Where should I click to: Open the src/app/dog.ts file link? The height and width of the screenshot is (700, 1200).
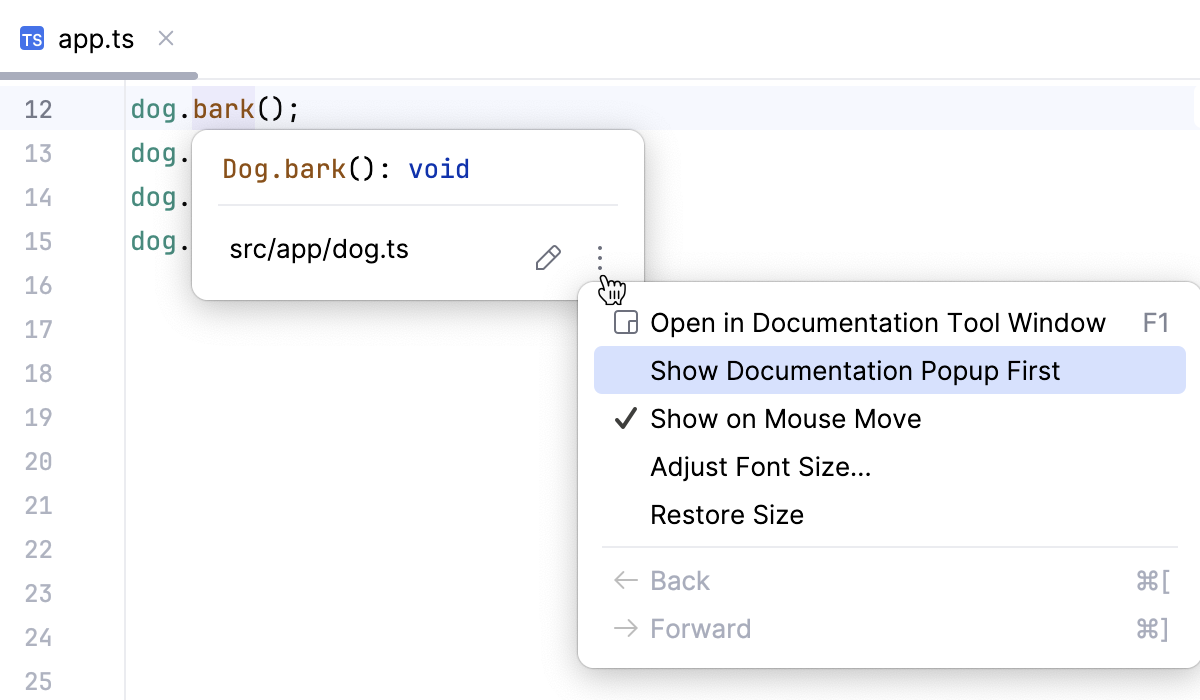[x=319, y=249]
